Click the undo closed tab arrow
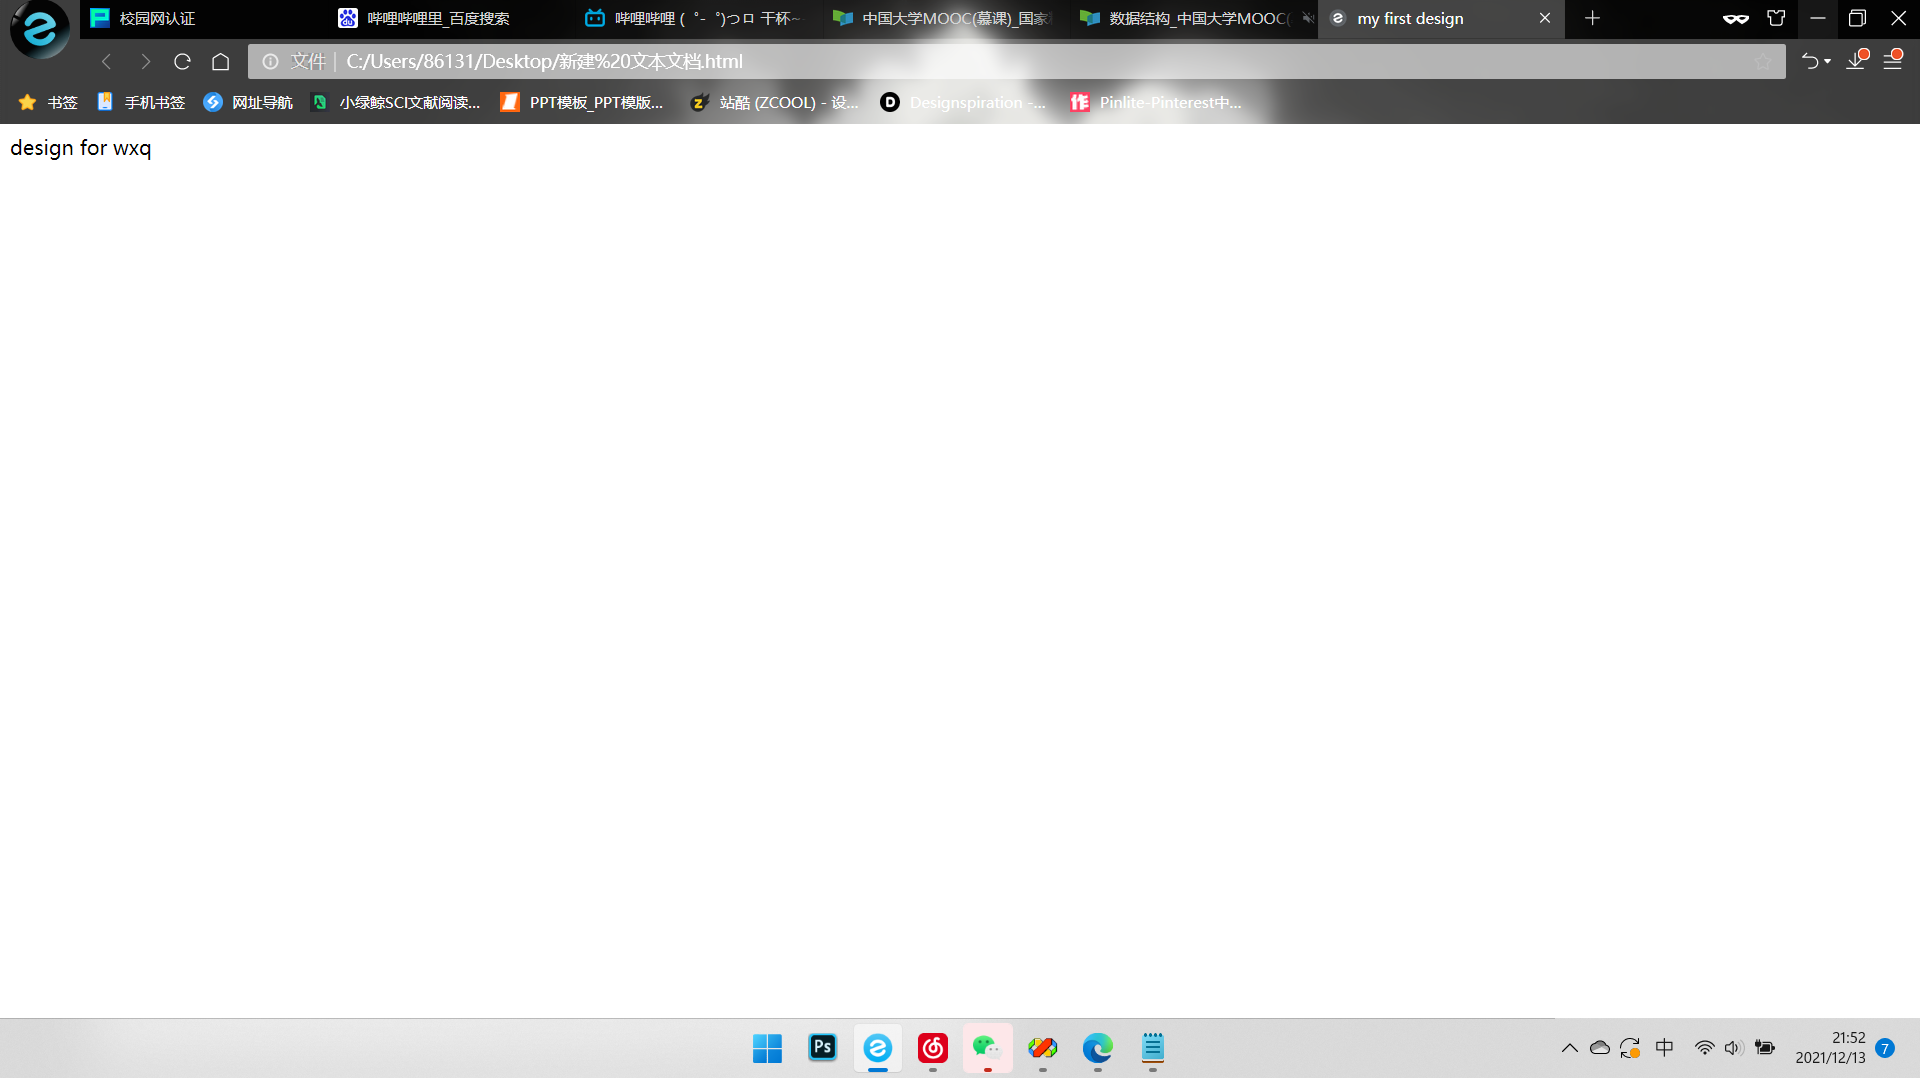1920x1078 pixels. pos(1809,62)
